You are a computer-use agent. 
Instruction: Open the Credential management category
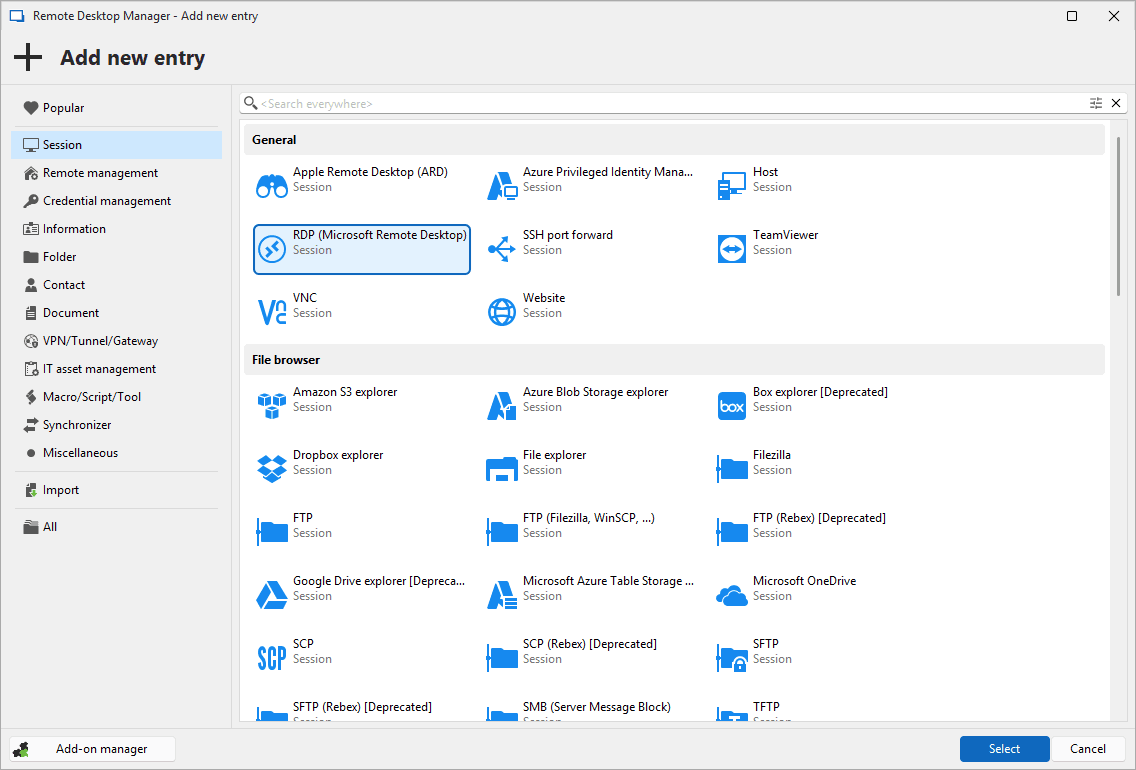click(x=107, y=201)
